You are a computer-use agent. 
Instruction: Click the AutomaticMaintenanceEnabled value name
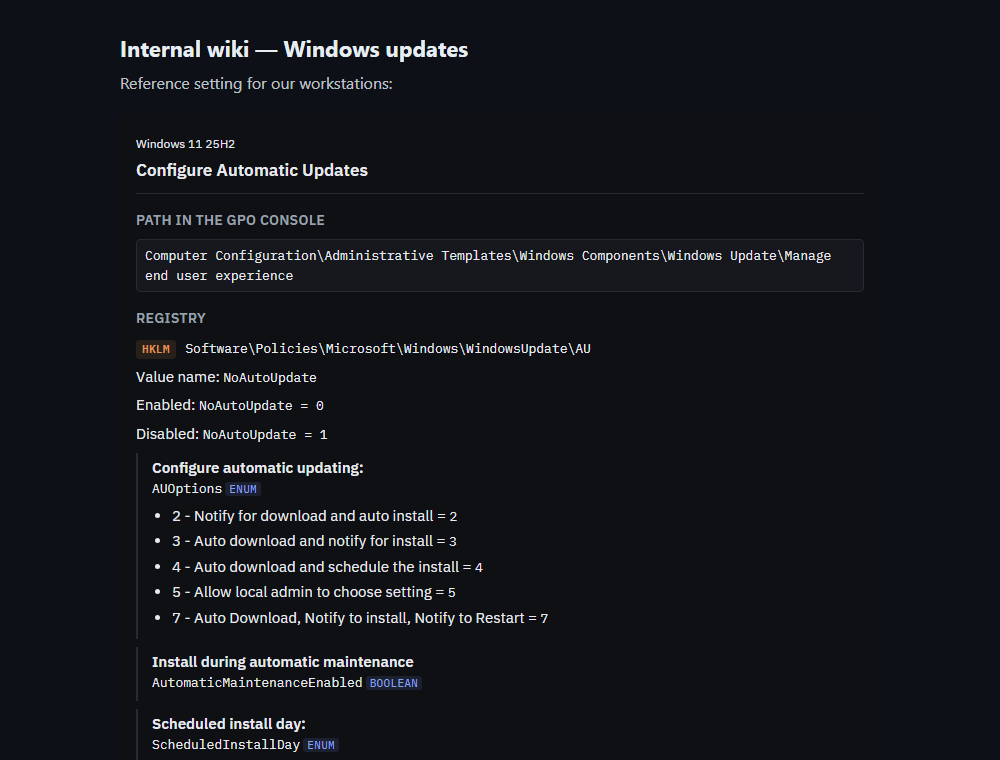click(257, 683)
